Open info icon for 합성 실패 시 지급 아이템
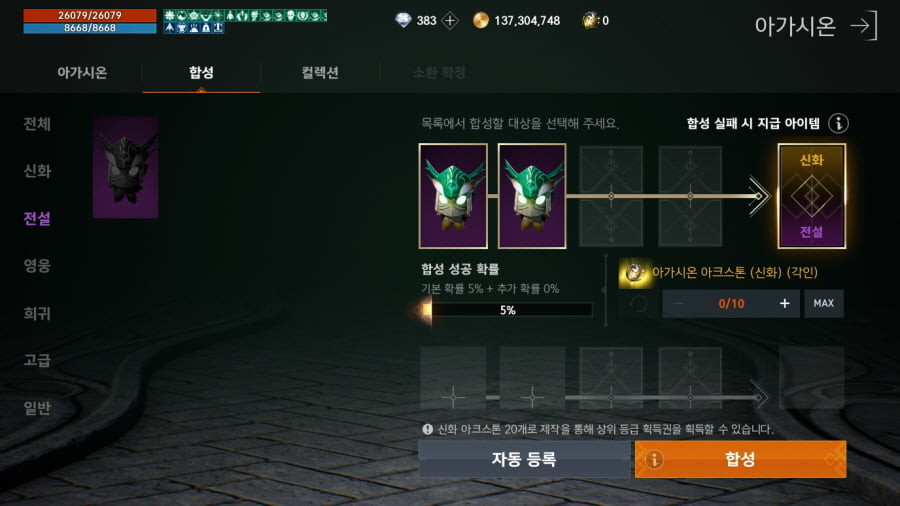The image size is (900, 506). [x=838, y=123]
